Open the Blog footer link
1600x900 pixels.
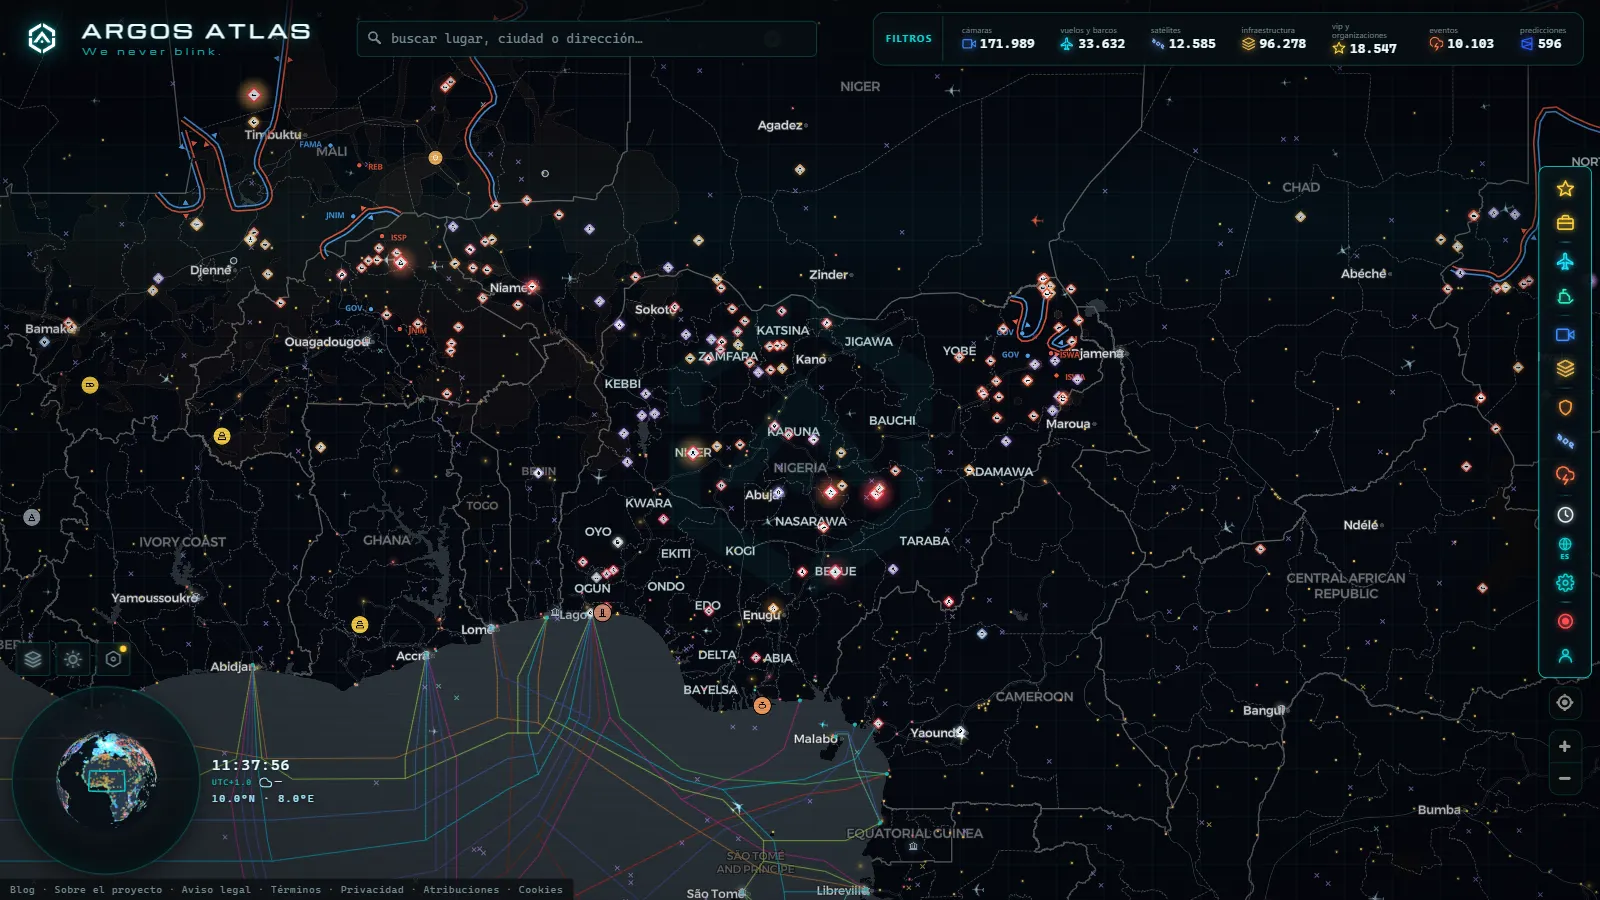pyautogui.click(x=22, y=889)
